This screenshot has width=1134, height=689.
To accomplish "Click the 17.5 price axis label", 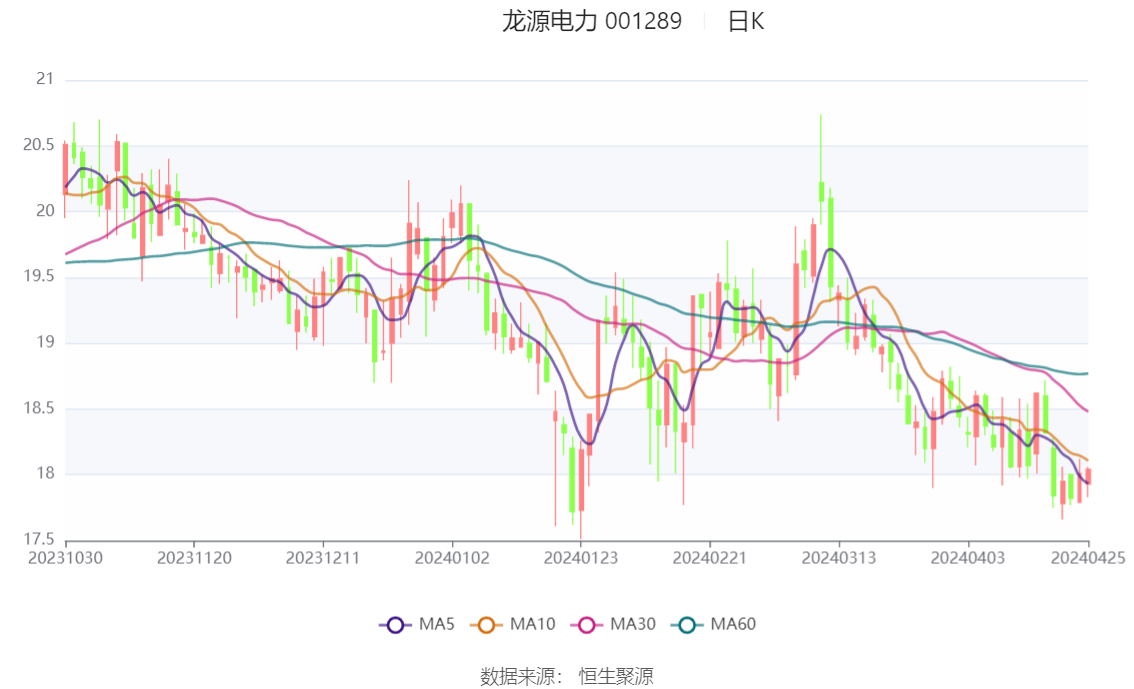I will coord(39,539).
